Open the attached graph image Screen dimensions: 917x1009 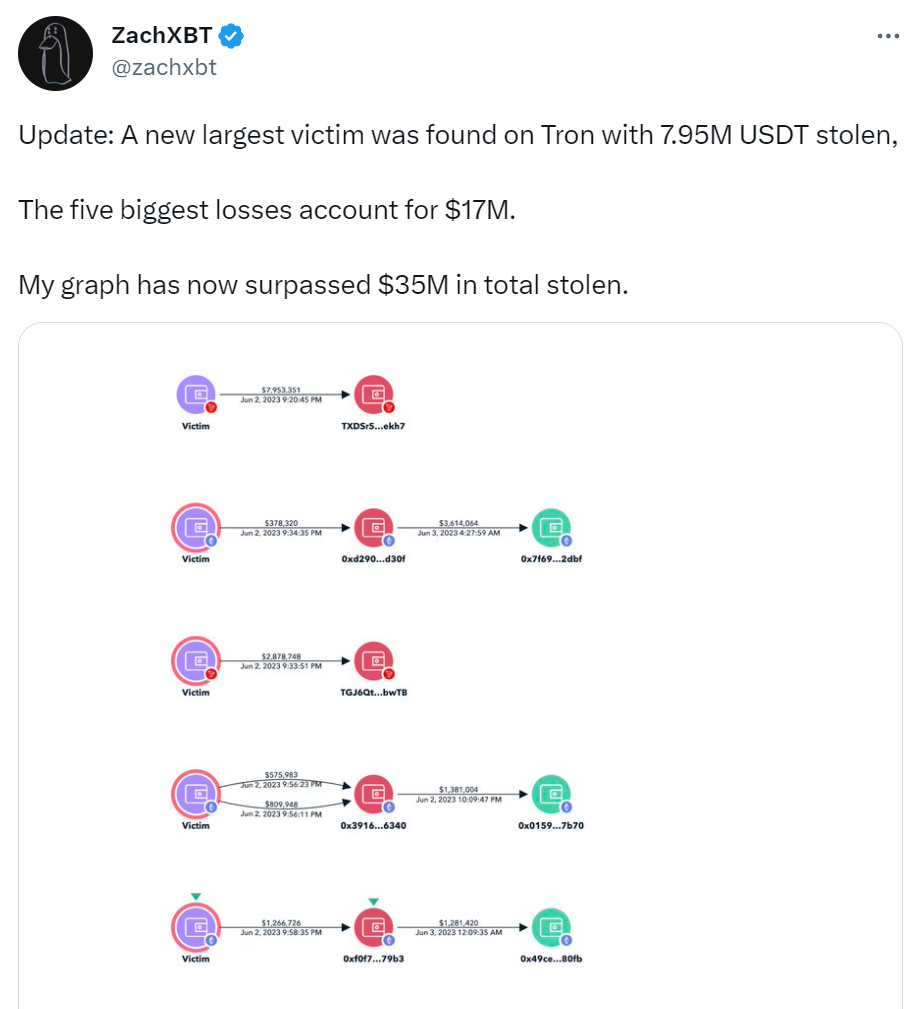click(460, 666)
